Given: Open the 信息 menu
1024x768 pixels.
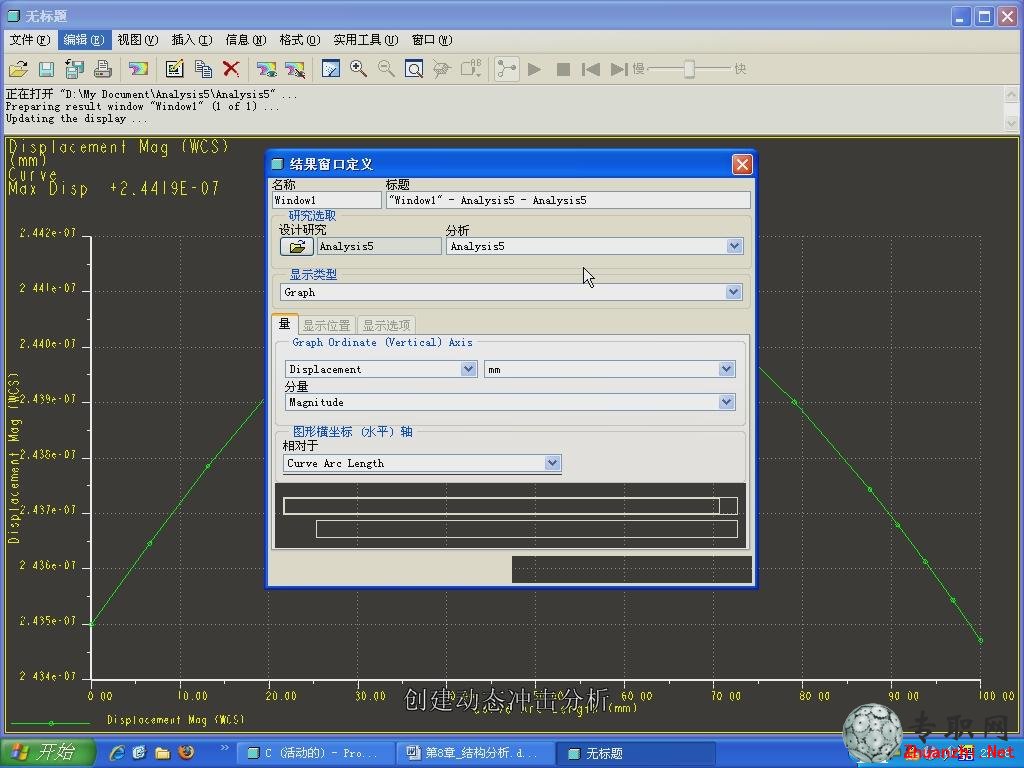Looking at the screenshot, I should point(246,40).
